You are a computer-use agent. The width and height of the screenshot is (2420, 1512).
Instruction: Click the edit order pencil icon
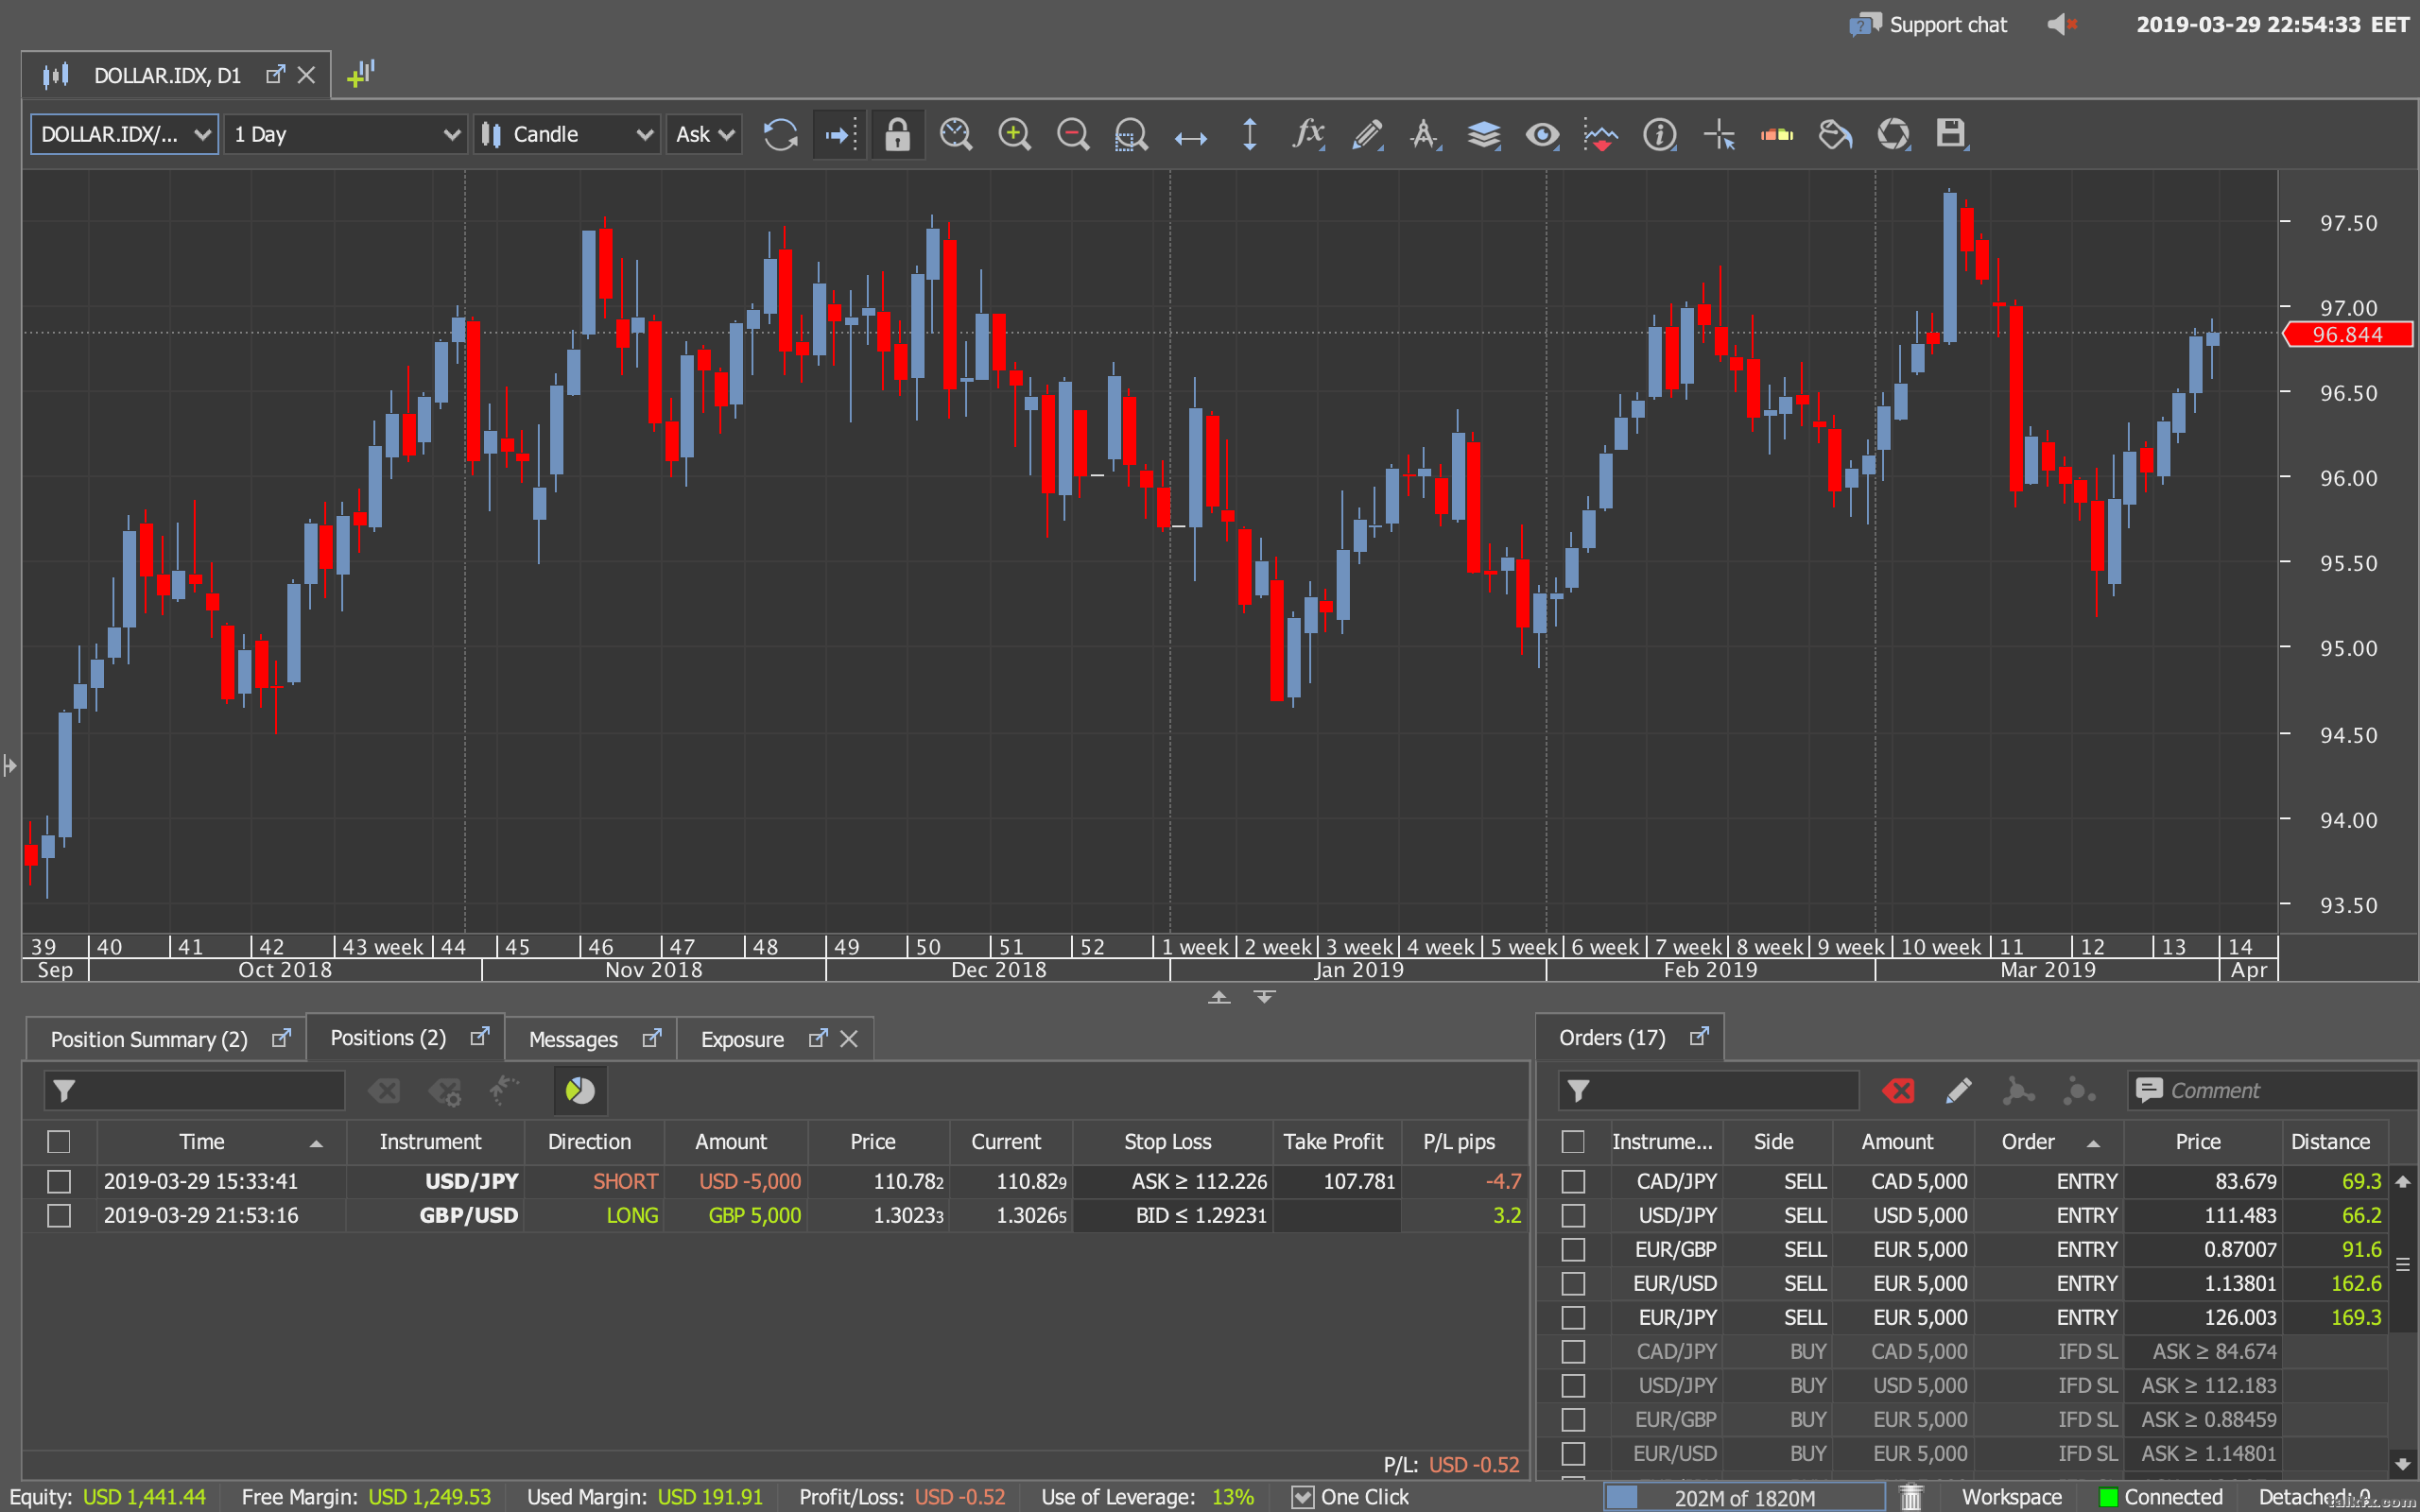click(x=1958, y=1090)
